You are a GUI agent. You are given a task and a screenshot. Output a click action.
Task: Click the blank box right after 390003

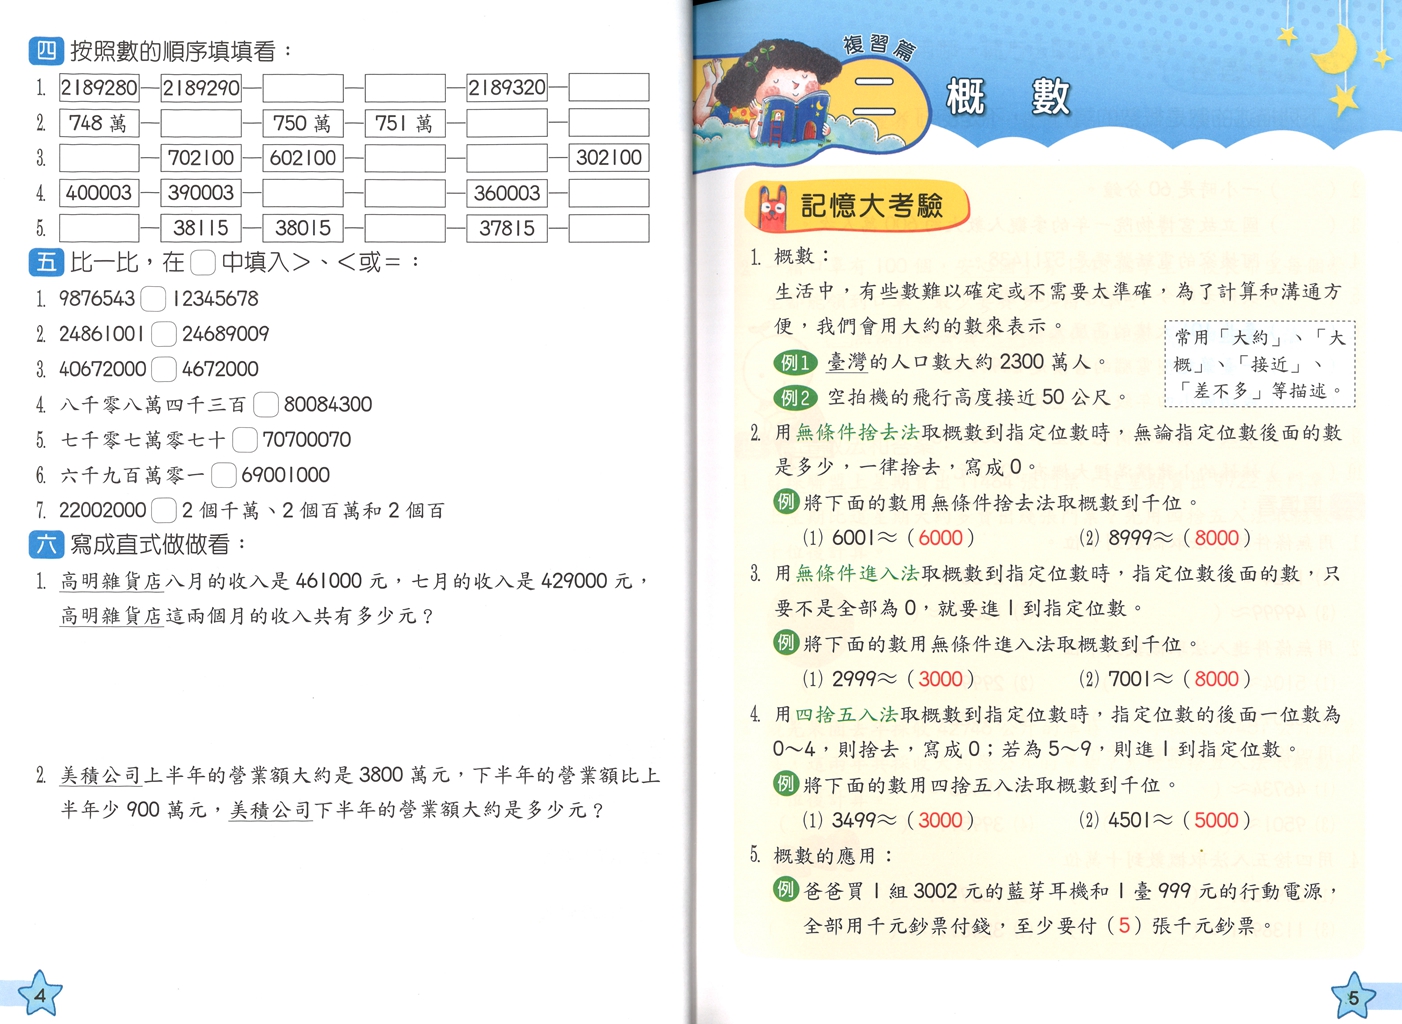click(303, 193)
